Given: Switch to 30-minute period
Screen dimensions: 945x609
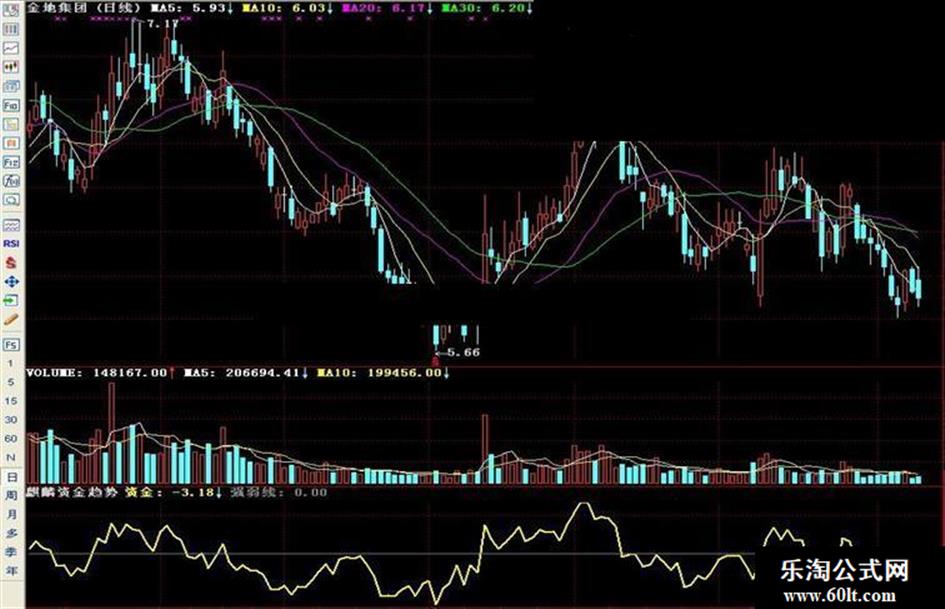Looking at the screenshot, I should coord(10,420).
